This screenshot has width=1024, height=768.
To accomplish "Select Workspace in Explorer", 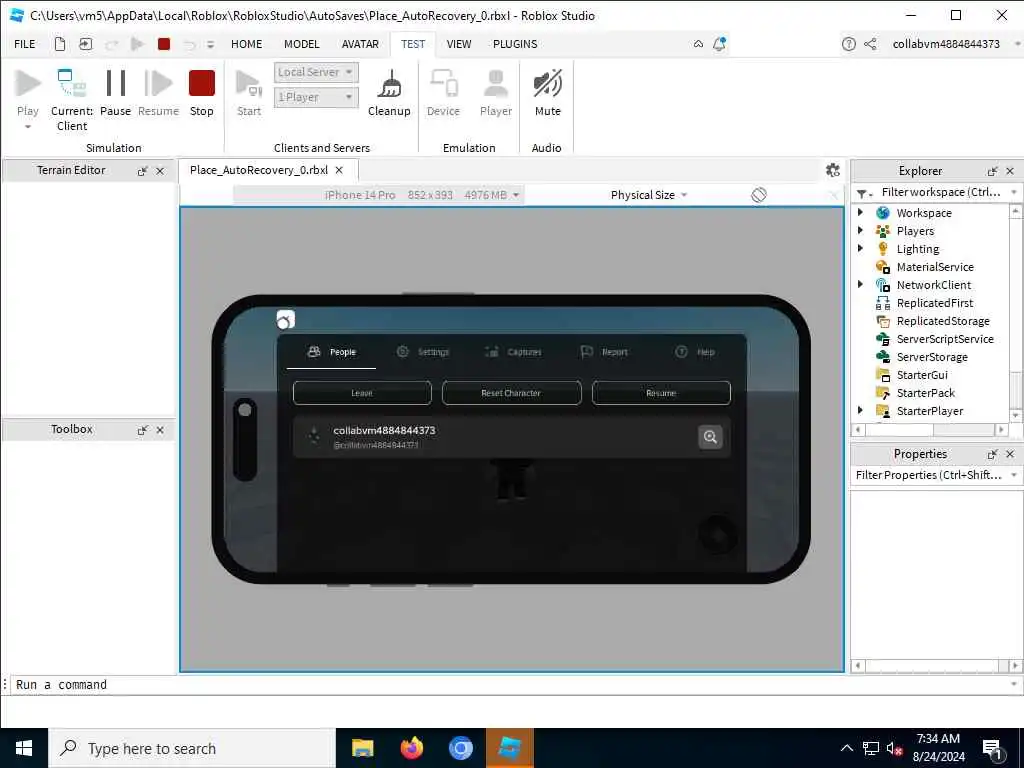I will [923, 213].
